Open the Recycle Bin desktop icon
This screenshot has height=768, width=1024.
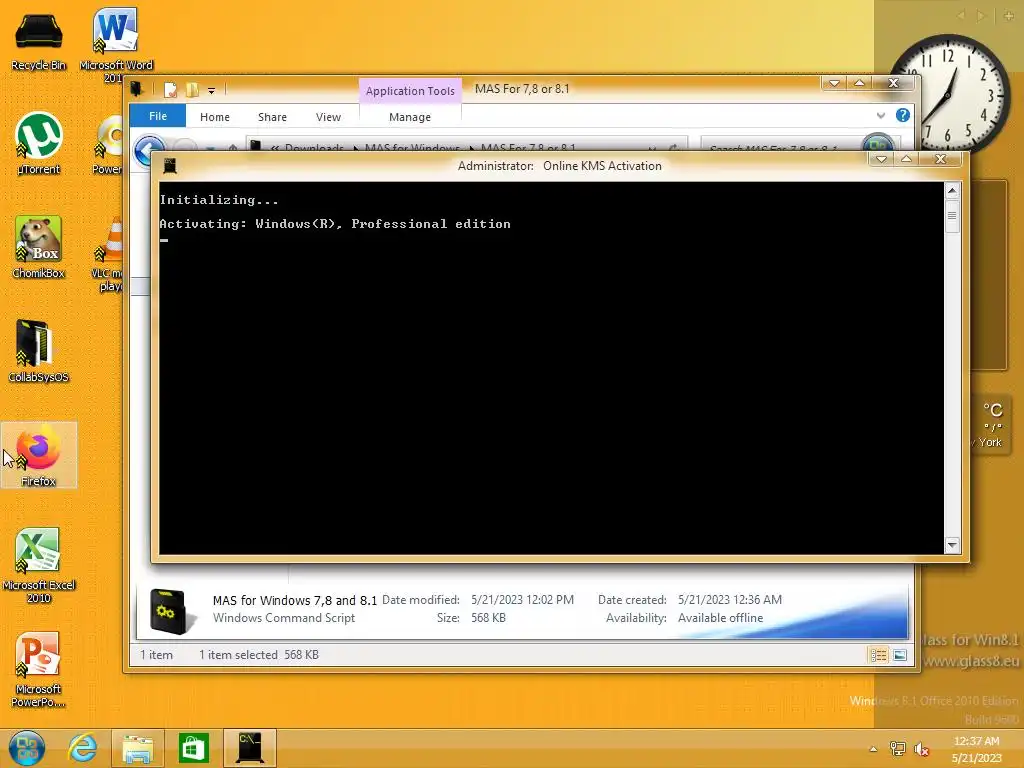coord(39,40)
